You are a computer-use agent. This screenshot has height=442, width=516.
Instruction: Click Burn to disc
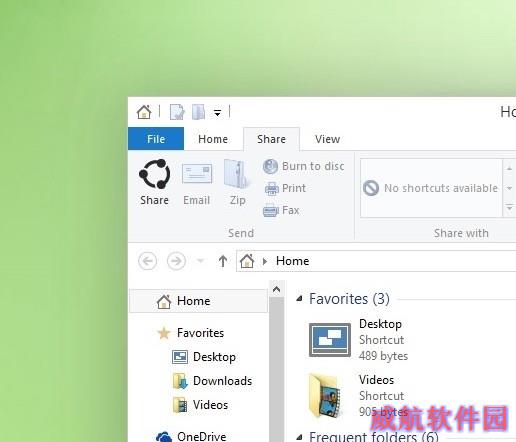click(x=304, y=166)
